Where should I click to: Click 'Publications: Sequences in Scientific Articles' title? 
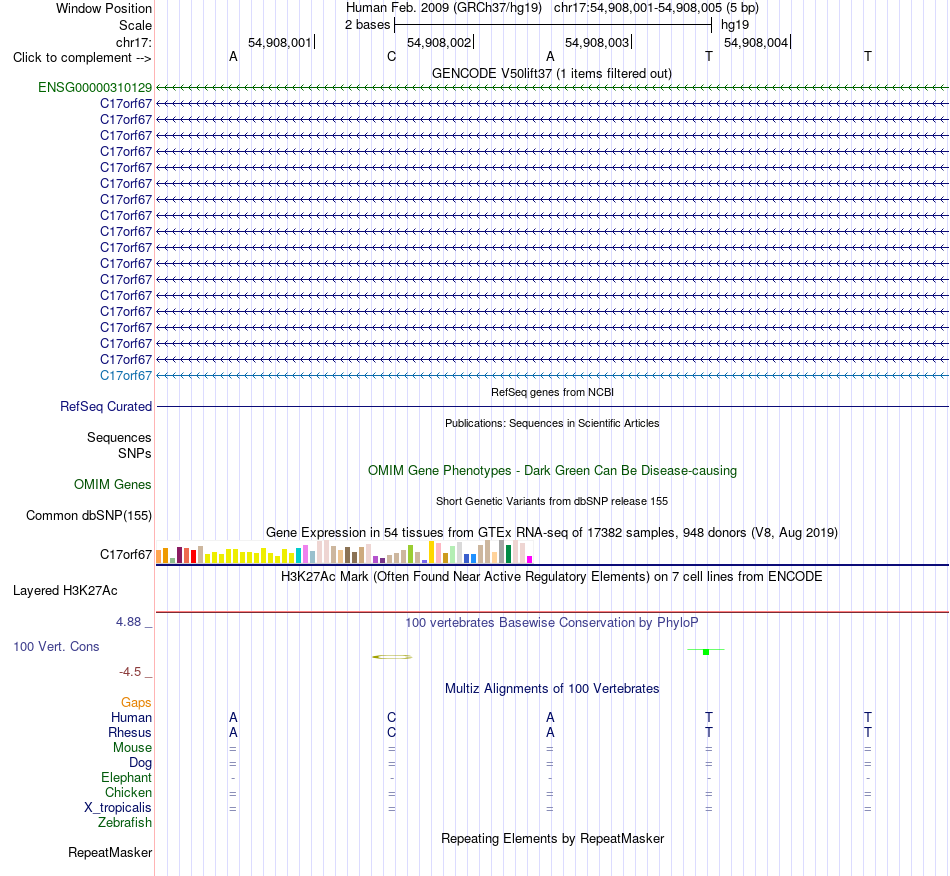coord(552,423)
